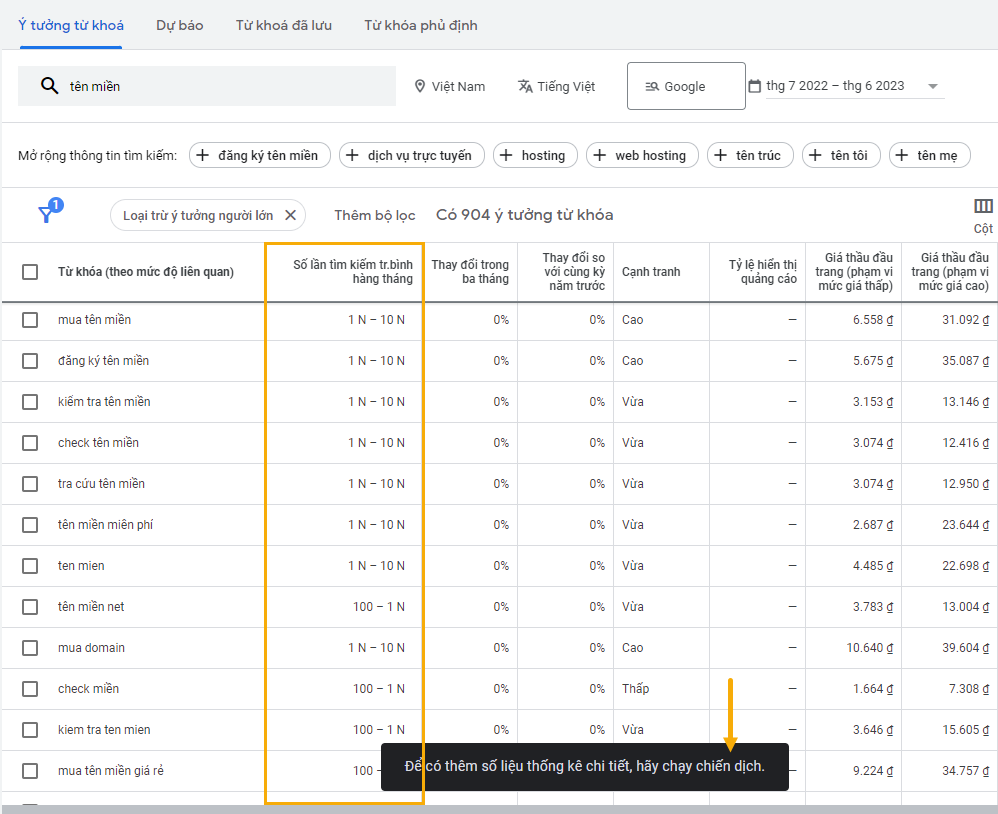Viewport: 998px width, 814px height.
Task: Open the date range dropdown arrow
Action: 933,86
